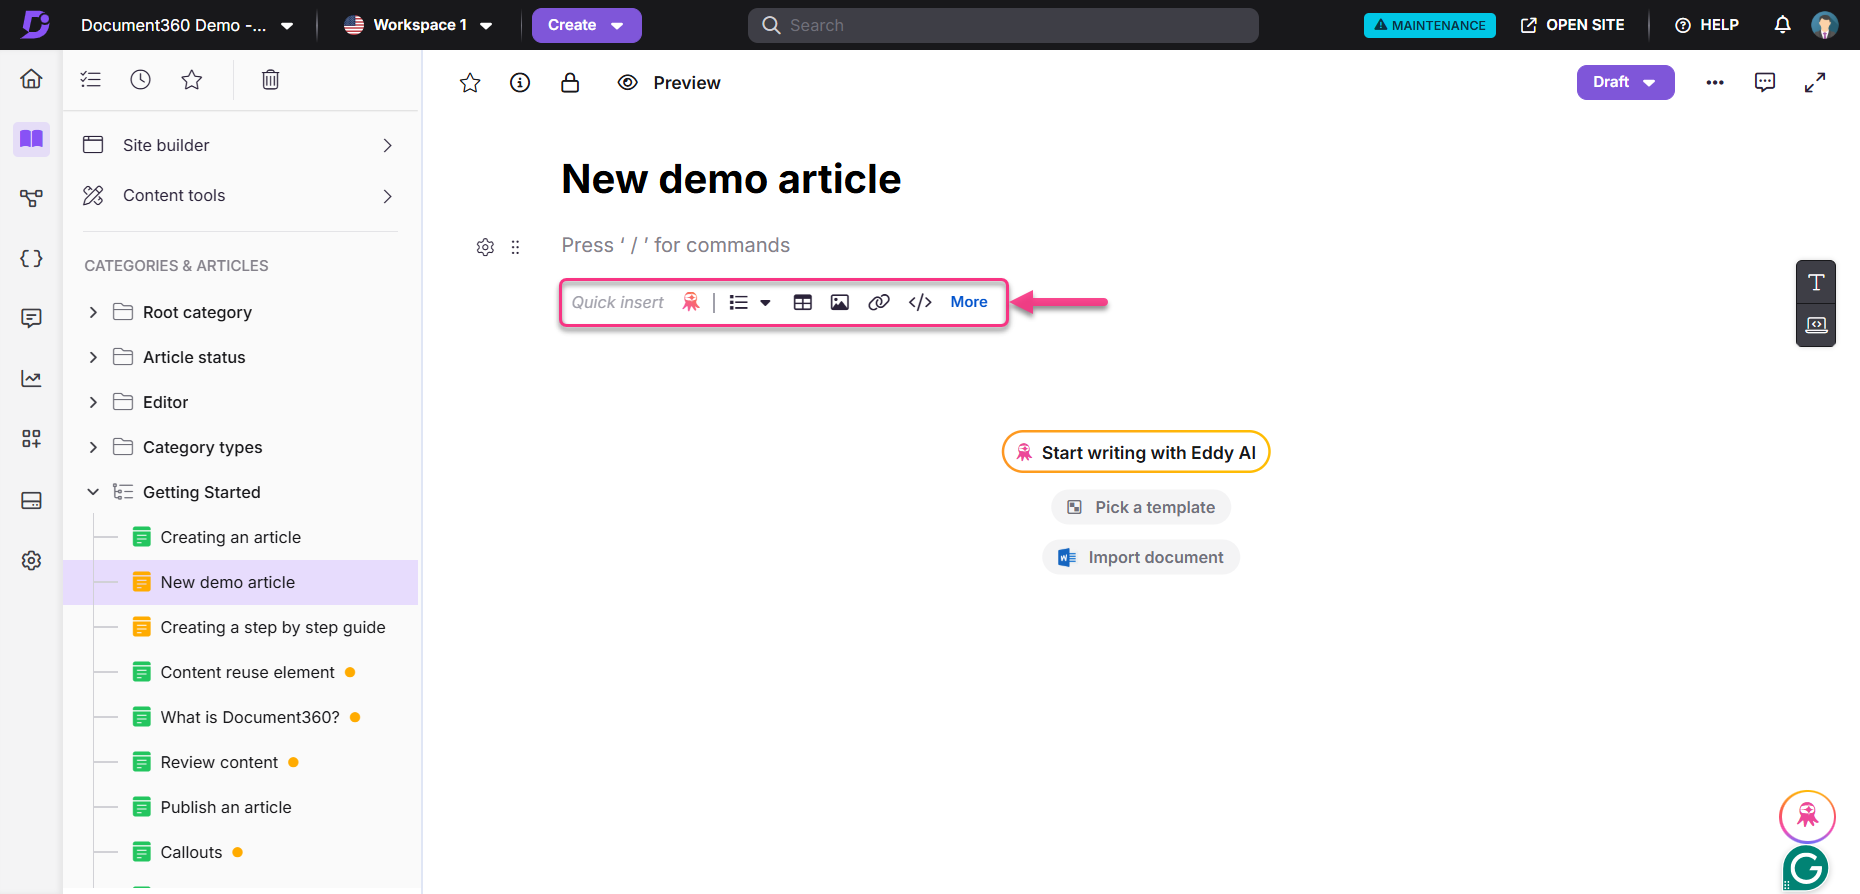Open the Drive storage icon in sidebar

pyautogui.click(x=31, y=500)
